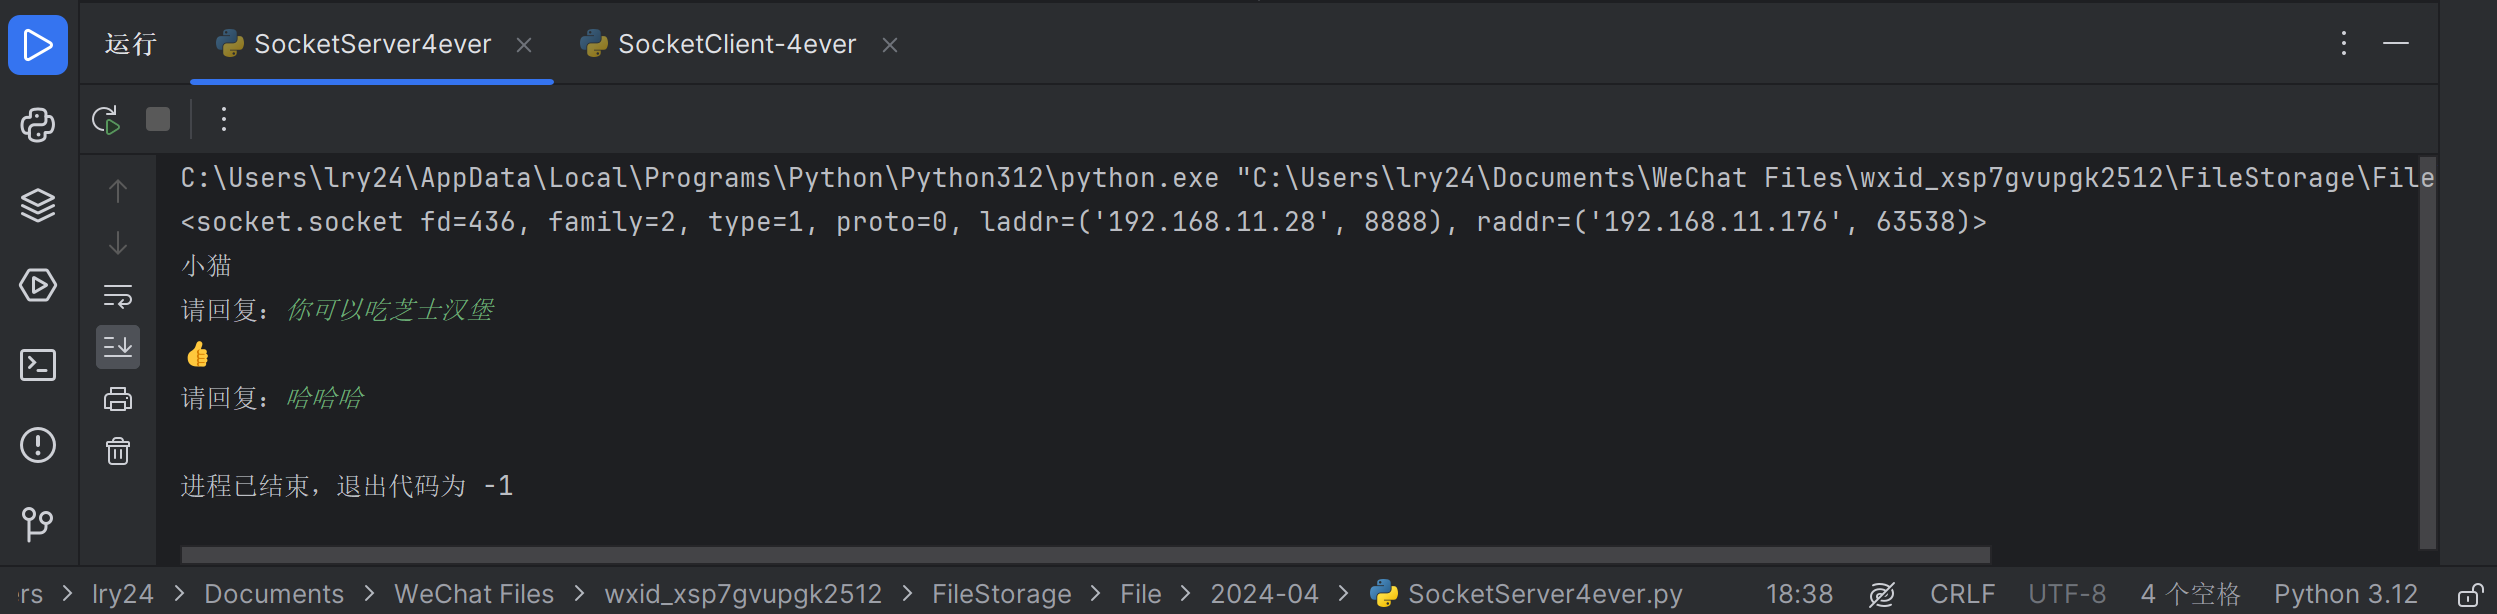Open the Services tool window
Screen dimensions: 2497x614
click(38, 285)
